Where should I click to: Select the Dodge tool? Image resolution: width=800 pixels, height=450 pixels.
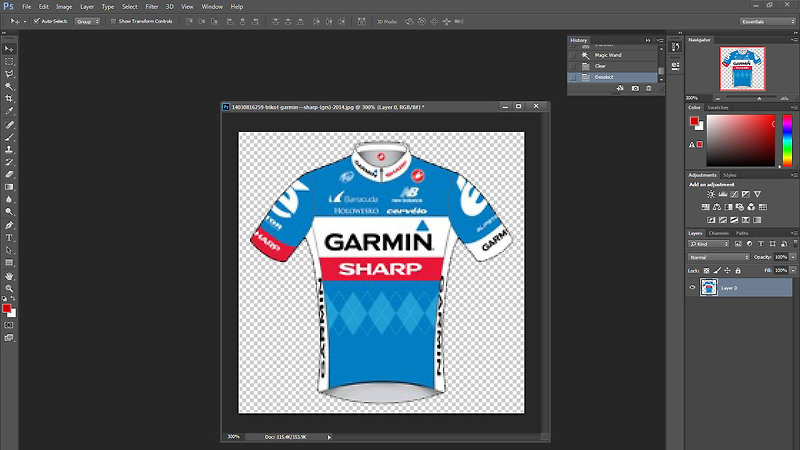click(9, 212)
